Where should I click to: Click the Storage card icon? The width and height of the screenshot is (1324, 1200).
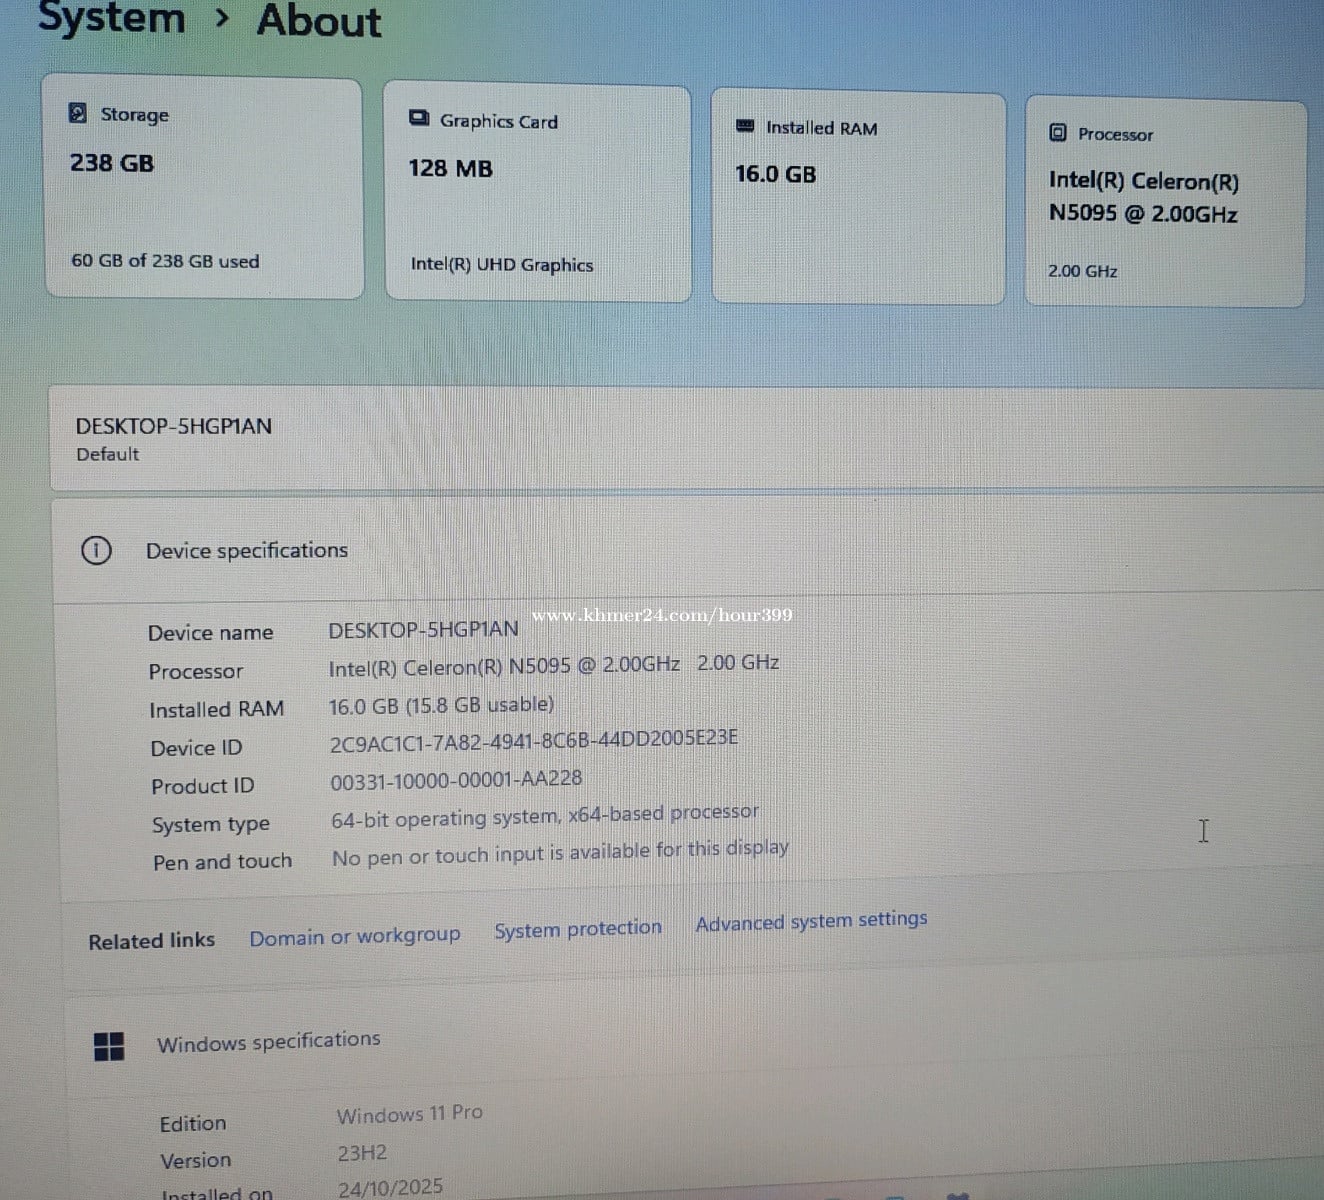tap(78, 113)
